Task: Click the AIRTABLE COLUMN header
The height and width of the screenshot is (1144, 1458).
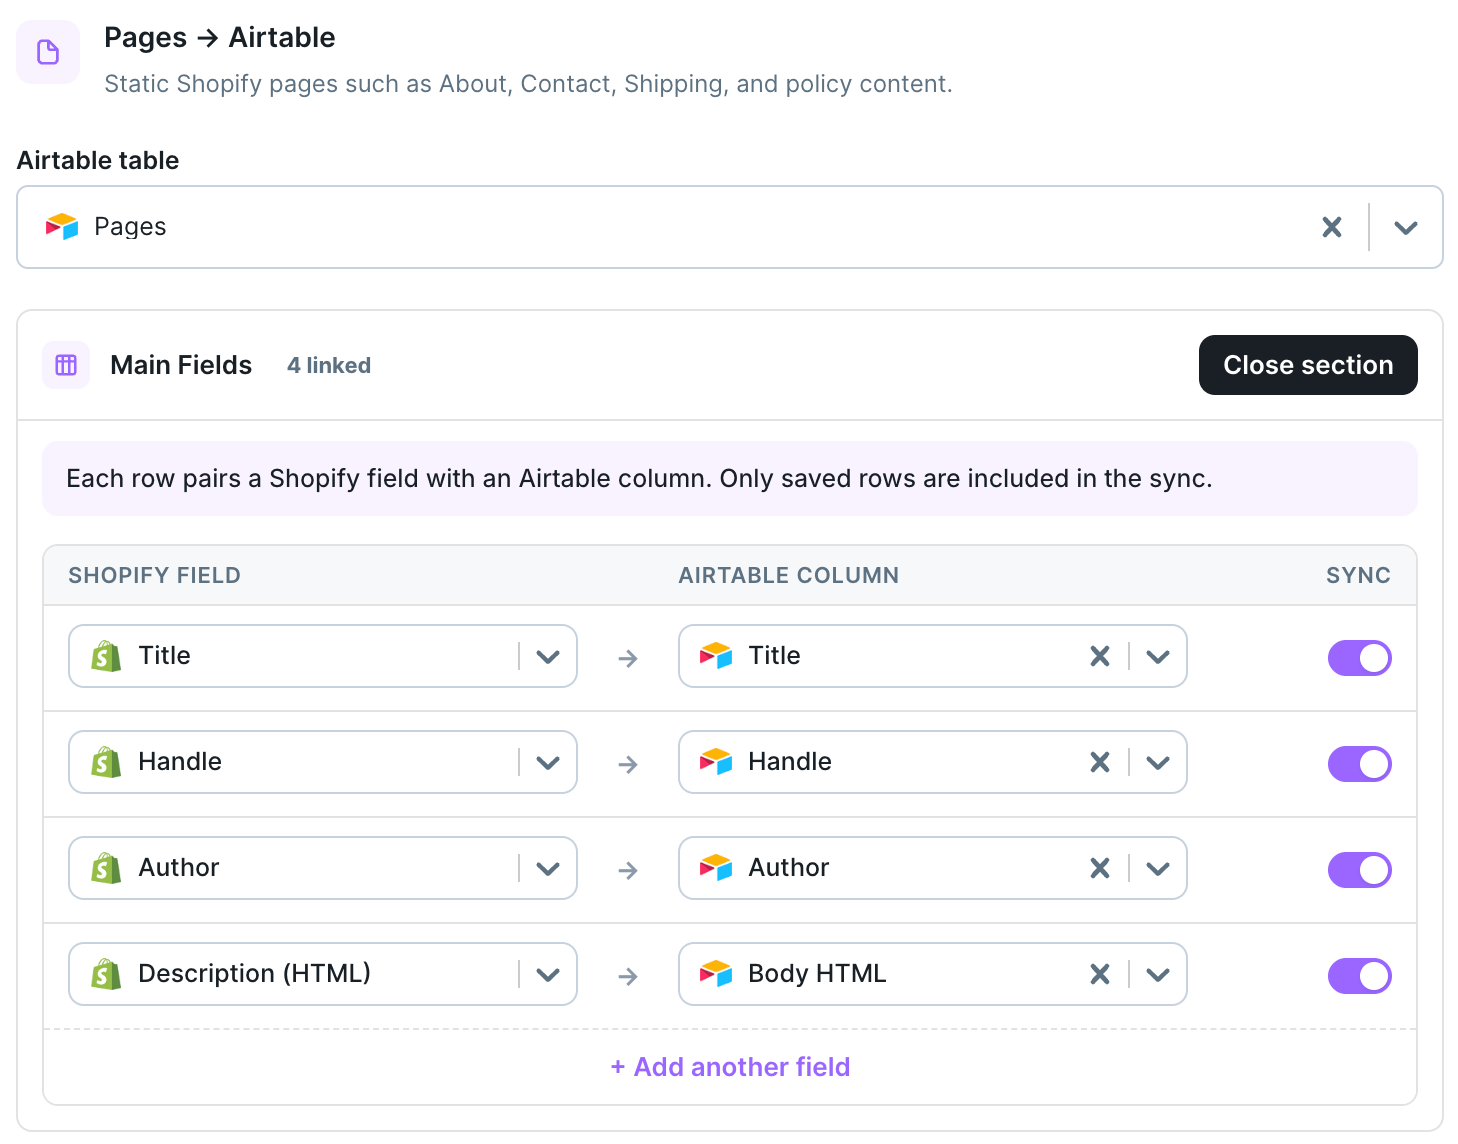Action: point(789,576)
